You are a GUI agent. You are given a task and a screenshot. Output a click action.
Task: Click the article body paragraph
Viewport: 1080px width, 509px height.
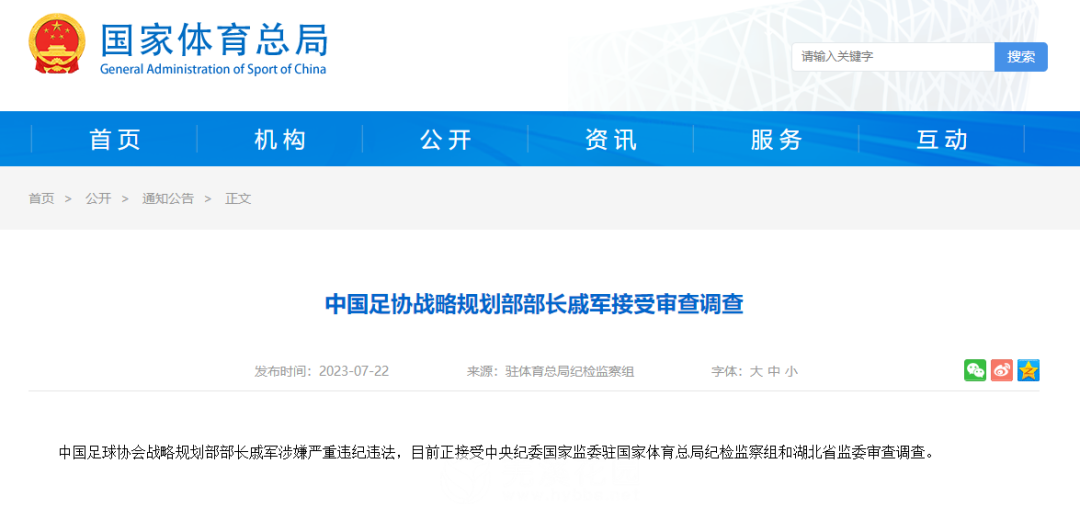click(x=497, y=453)
